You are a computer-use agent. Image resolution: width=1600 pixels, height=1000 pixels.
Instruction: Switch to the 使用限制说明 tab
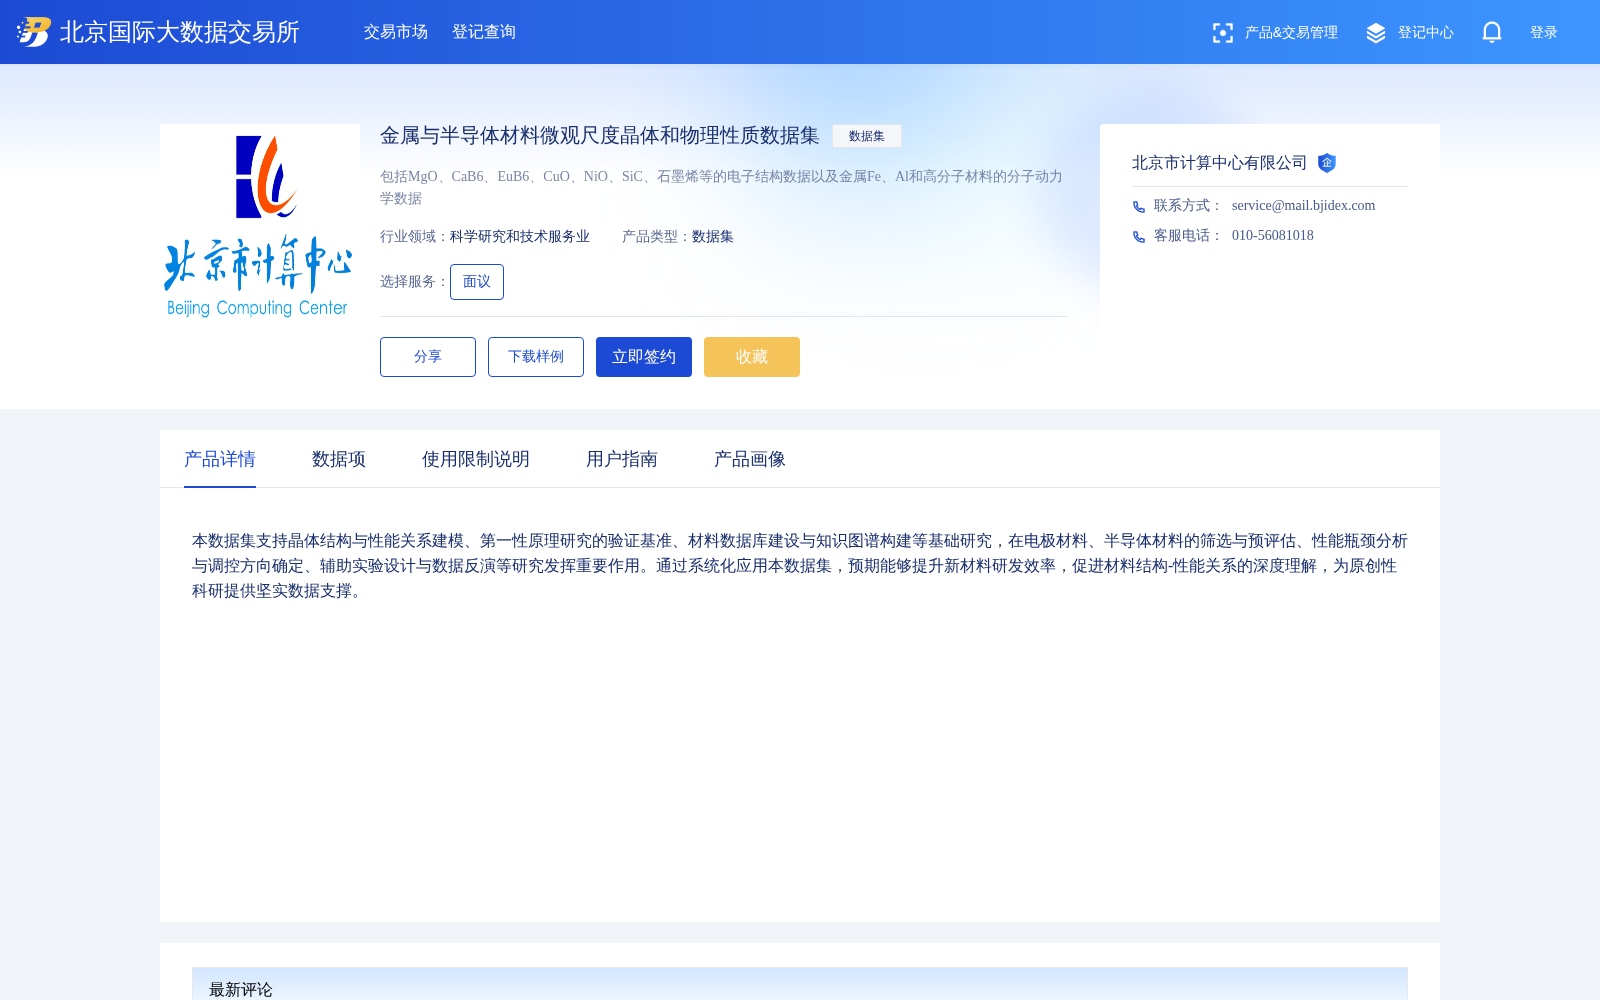click(x=476, y=459)
